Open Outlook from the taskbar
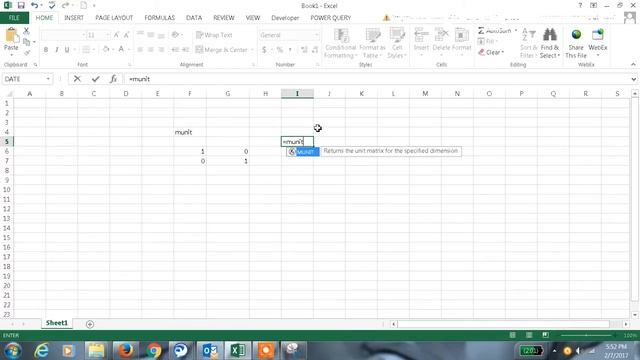Viewport: 640px width, 360px height. point(210,350)
